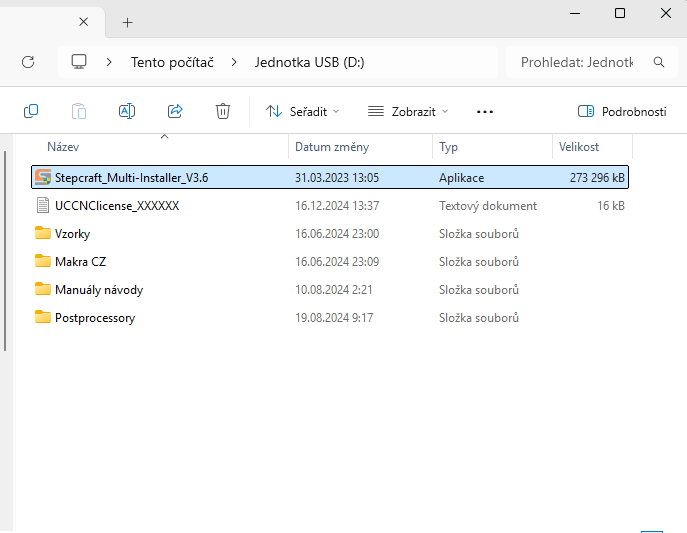
Task: Click the computer monitor icon in address bar
Action: (x=79, y=62)
